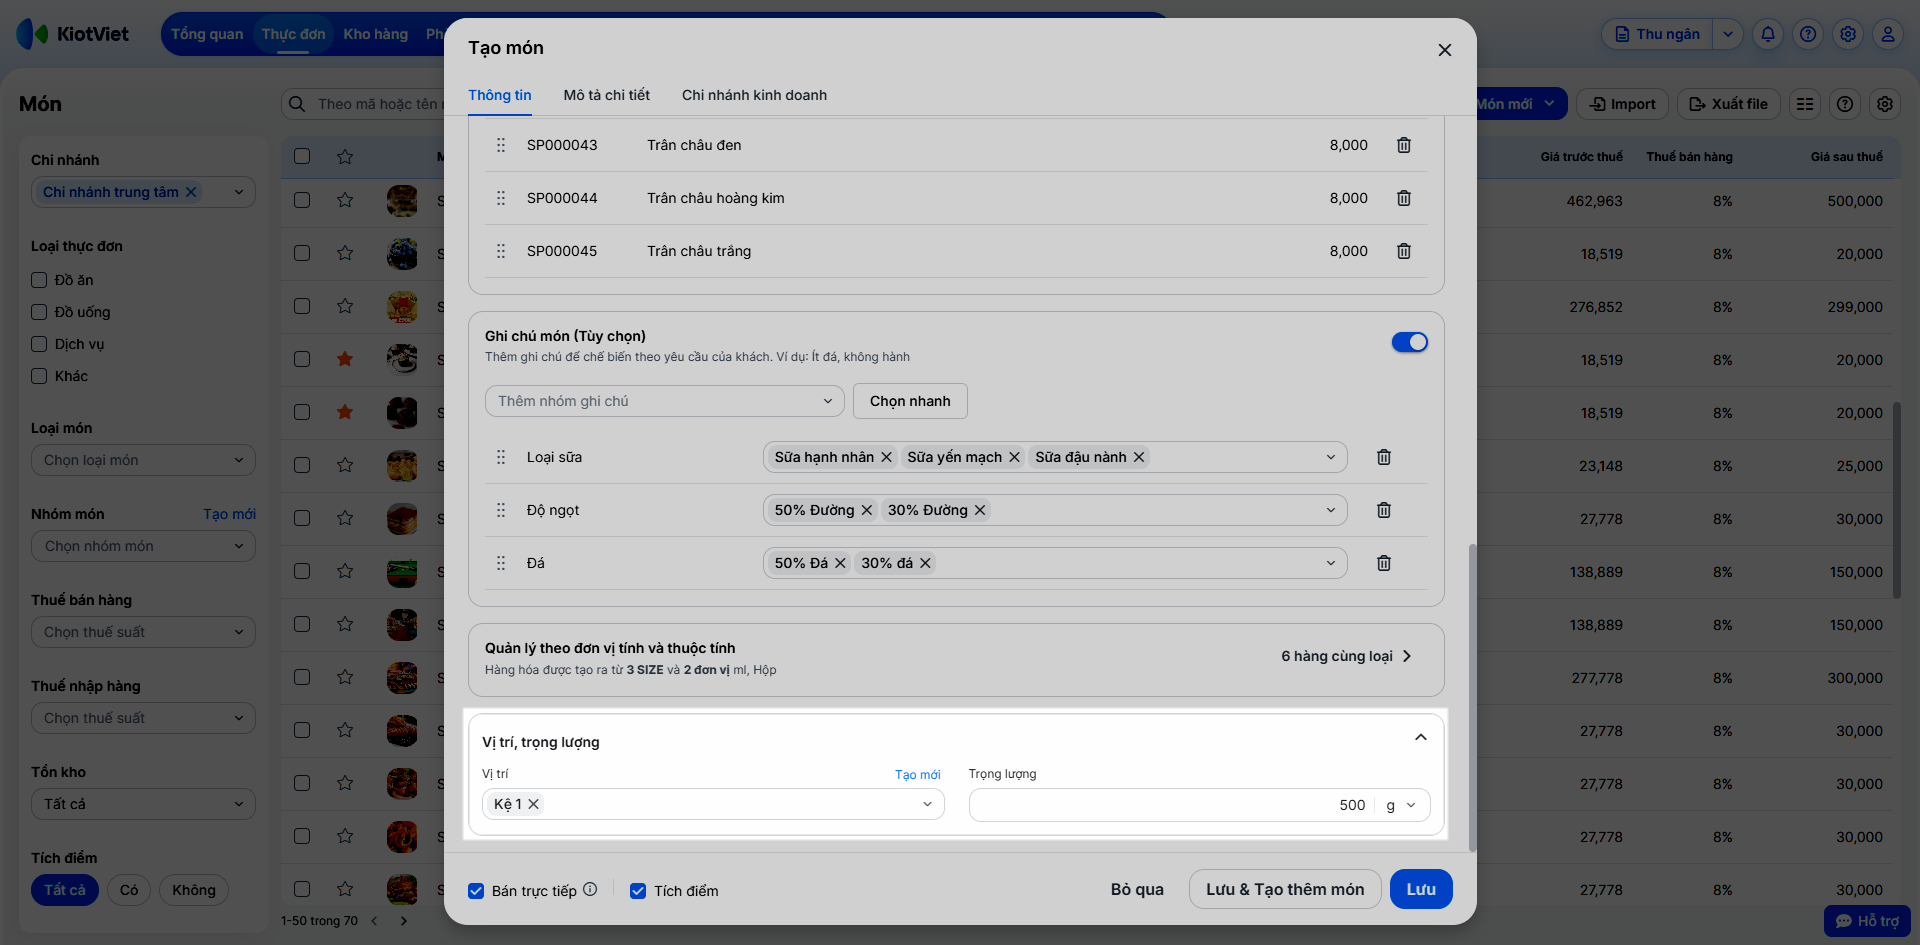Remove the 30% đá tag
The height and width of the screenshot is (945, 1920).
925,563
